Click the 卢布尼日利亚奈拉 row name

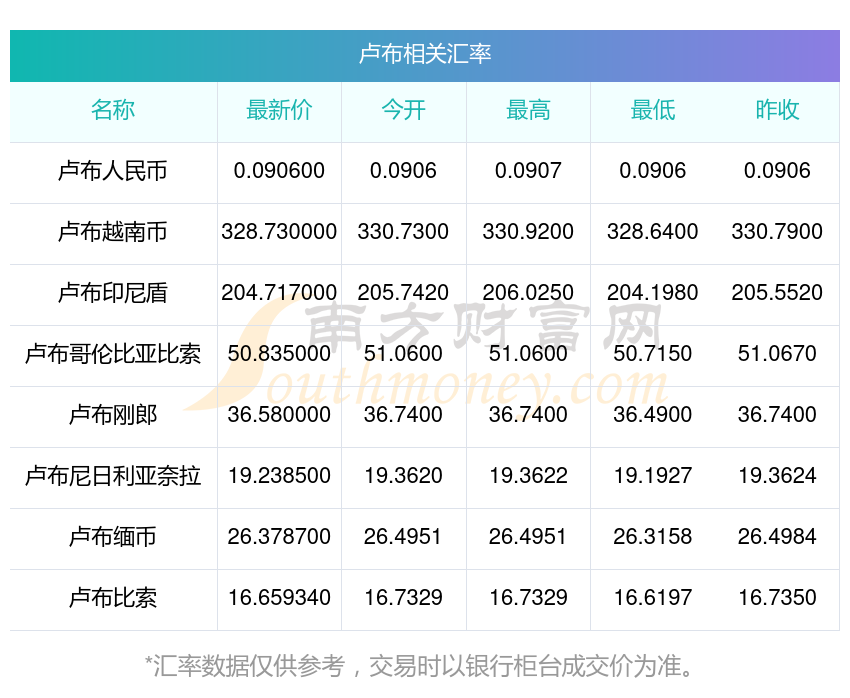[x=113, y=476]
